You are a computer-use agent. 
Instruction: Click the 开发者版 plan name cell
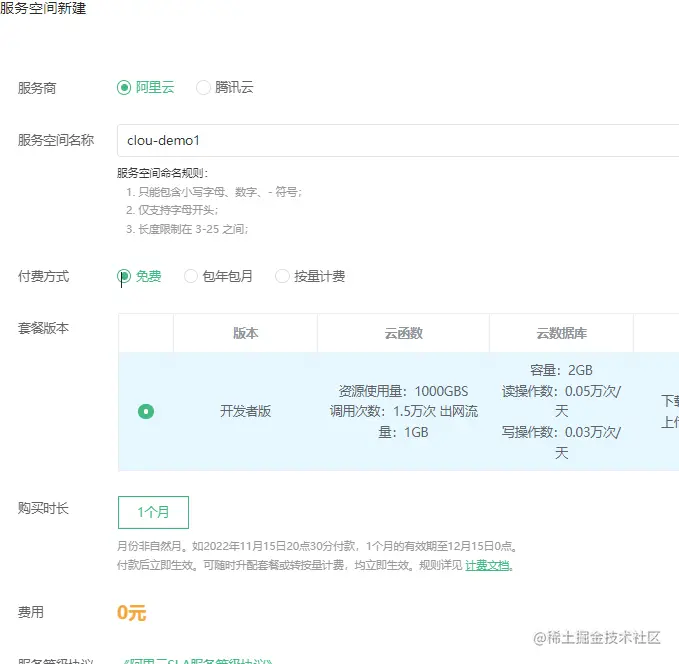coord(246,411)
